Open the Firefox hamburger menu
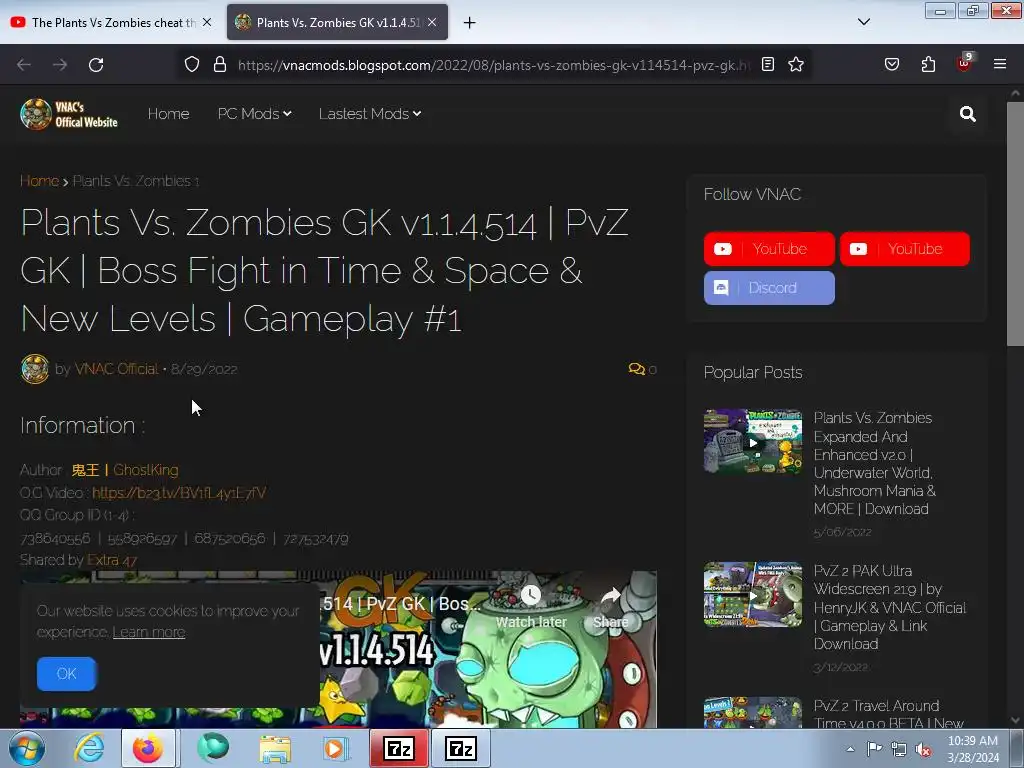1024x768 pixels. (1000, 64)
